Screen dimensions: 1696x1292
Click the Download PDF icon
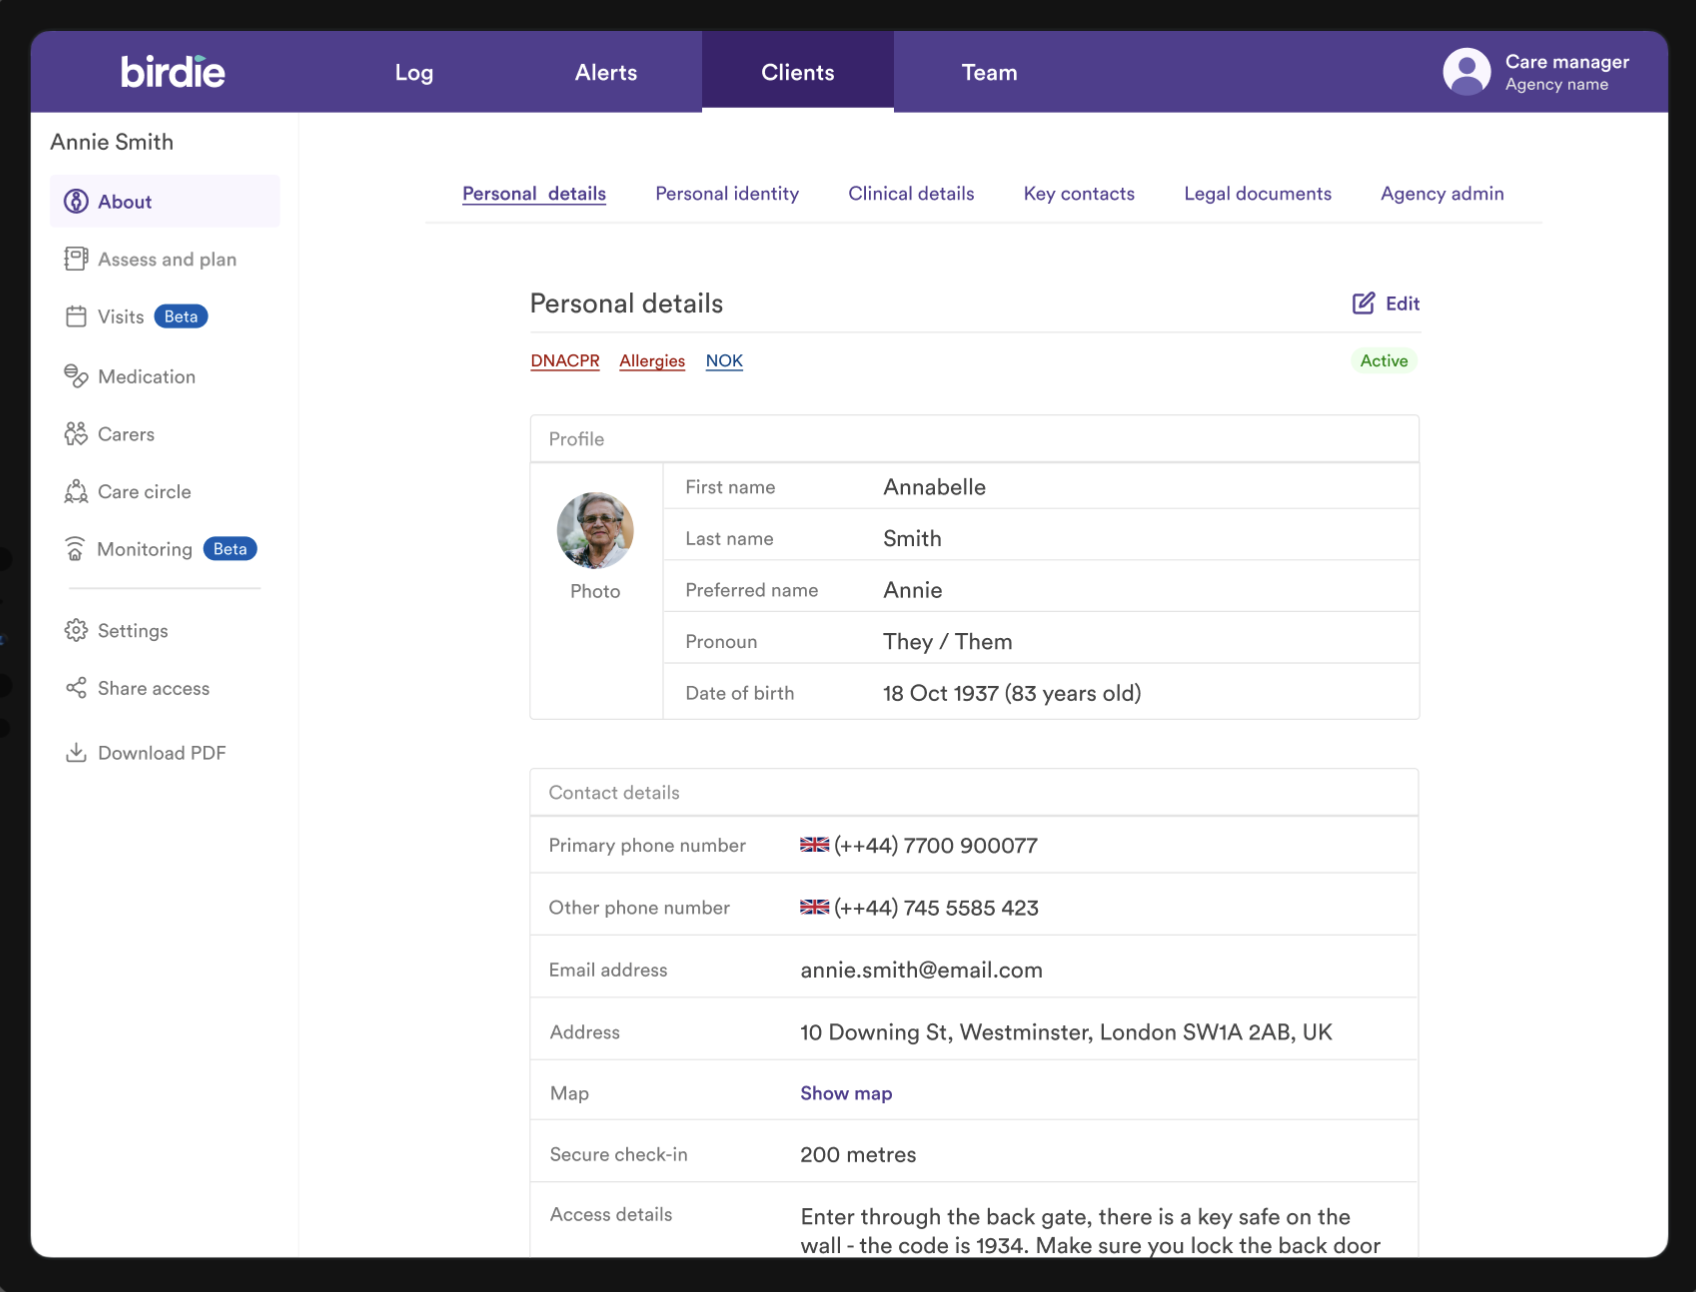click(76, 753)
